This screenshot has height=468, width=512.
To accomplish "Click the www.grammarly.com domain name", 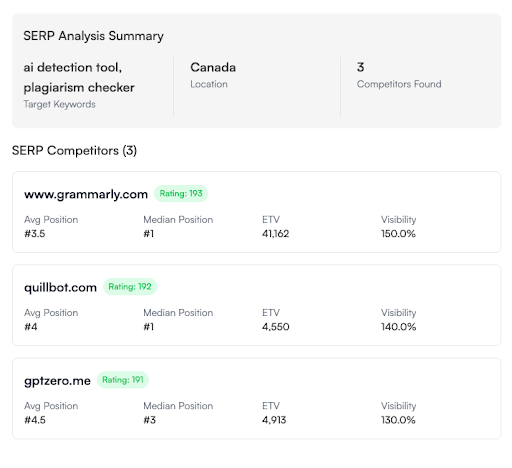I will [x=86, y=194].
